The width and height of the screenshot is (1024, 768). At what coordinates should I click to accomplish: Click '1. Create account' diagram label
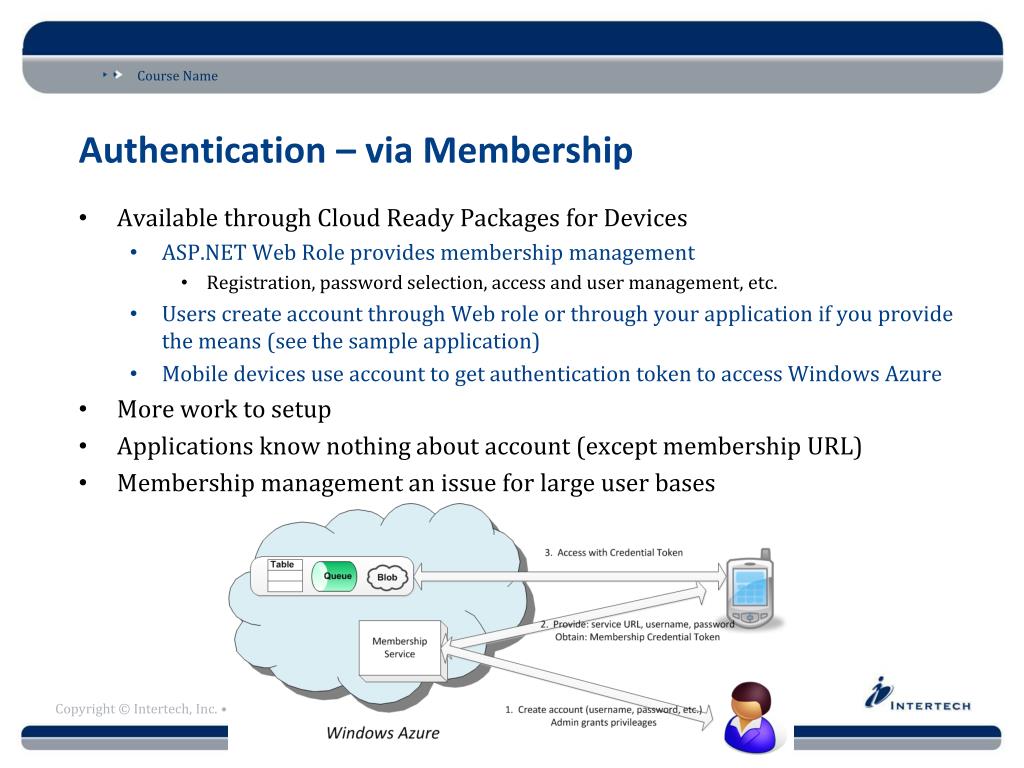603,709
